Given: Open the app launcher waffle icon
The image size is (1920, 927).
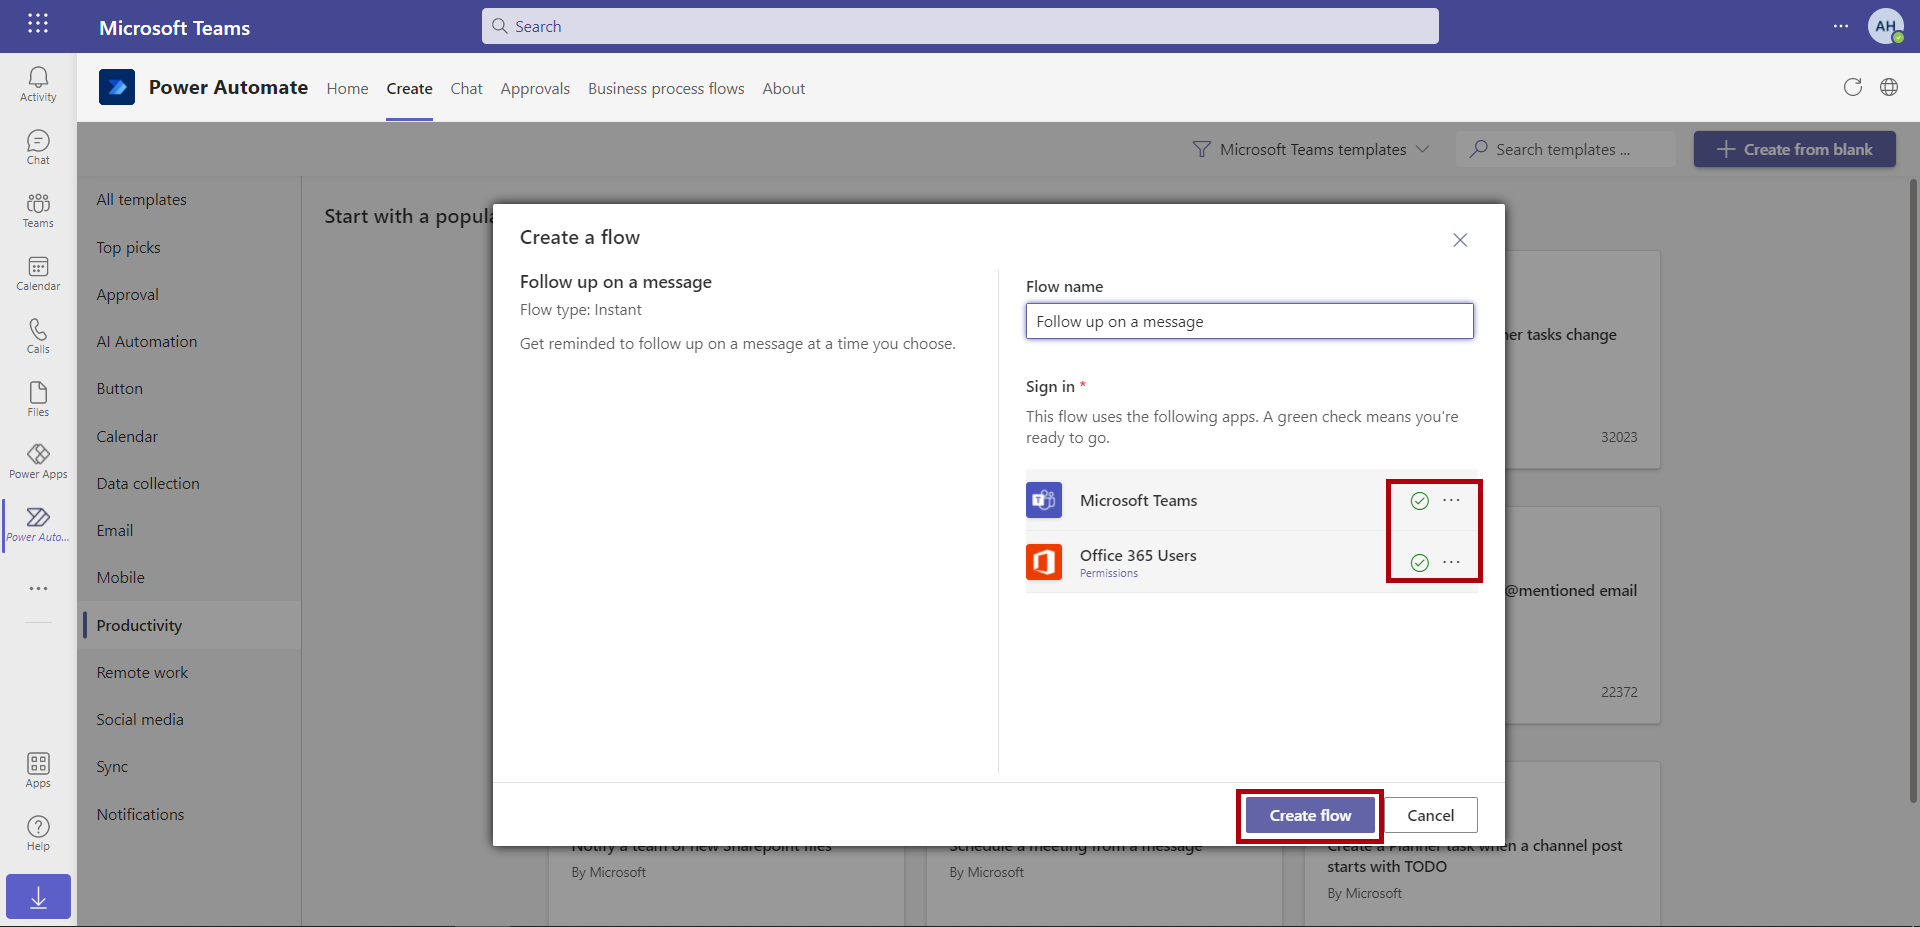Looking at the screenshot, I should click(x=38, y=24).
